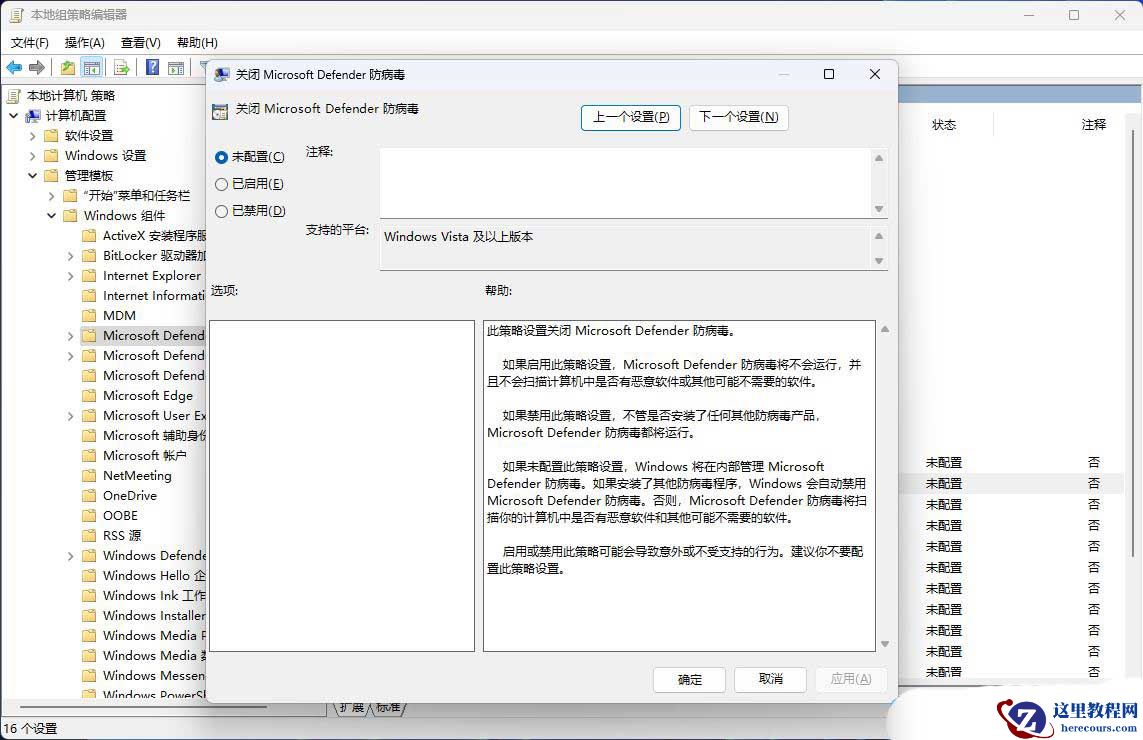The image size is (1143, 740).
Task: Click the 下一个设置 button
Action: point(739,117)
